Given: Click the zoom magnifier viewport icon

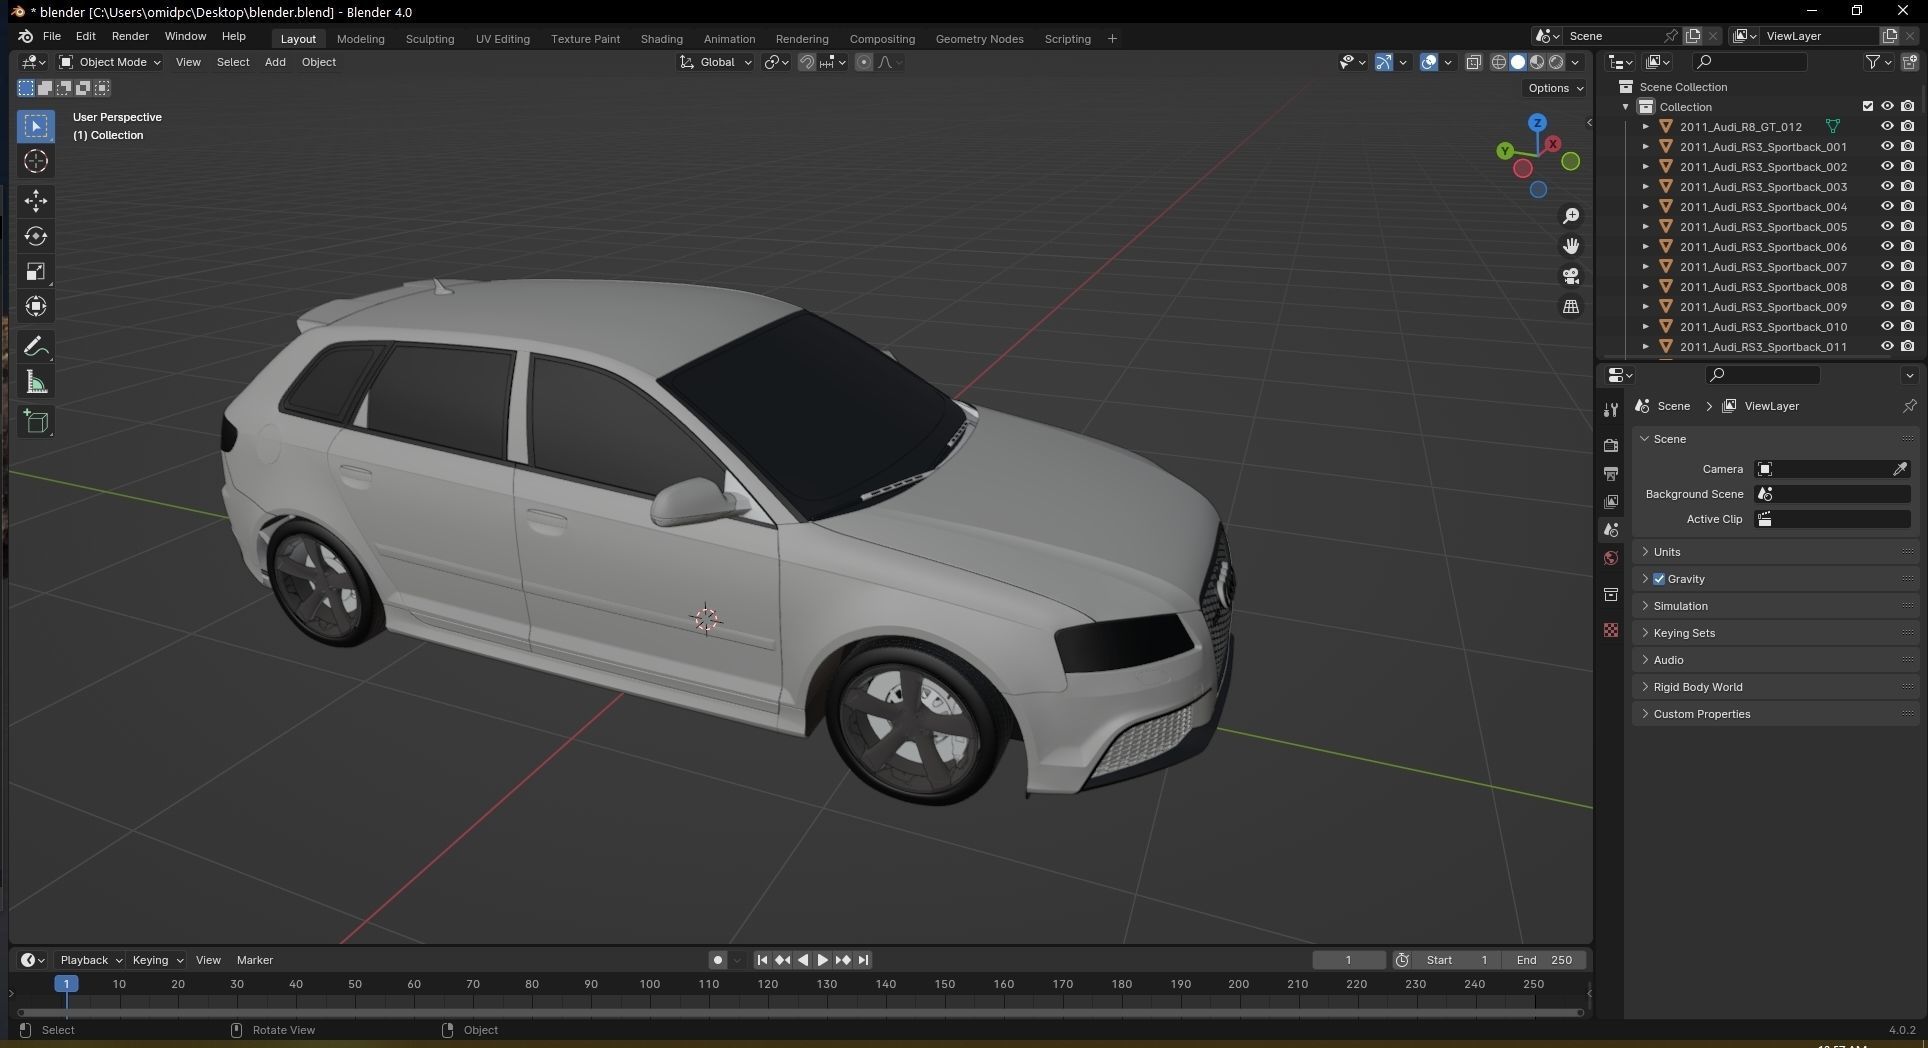Looking at the screenshot, I should pyautogui.click(x=1571, y=216).
